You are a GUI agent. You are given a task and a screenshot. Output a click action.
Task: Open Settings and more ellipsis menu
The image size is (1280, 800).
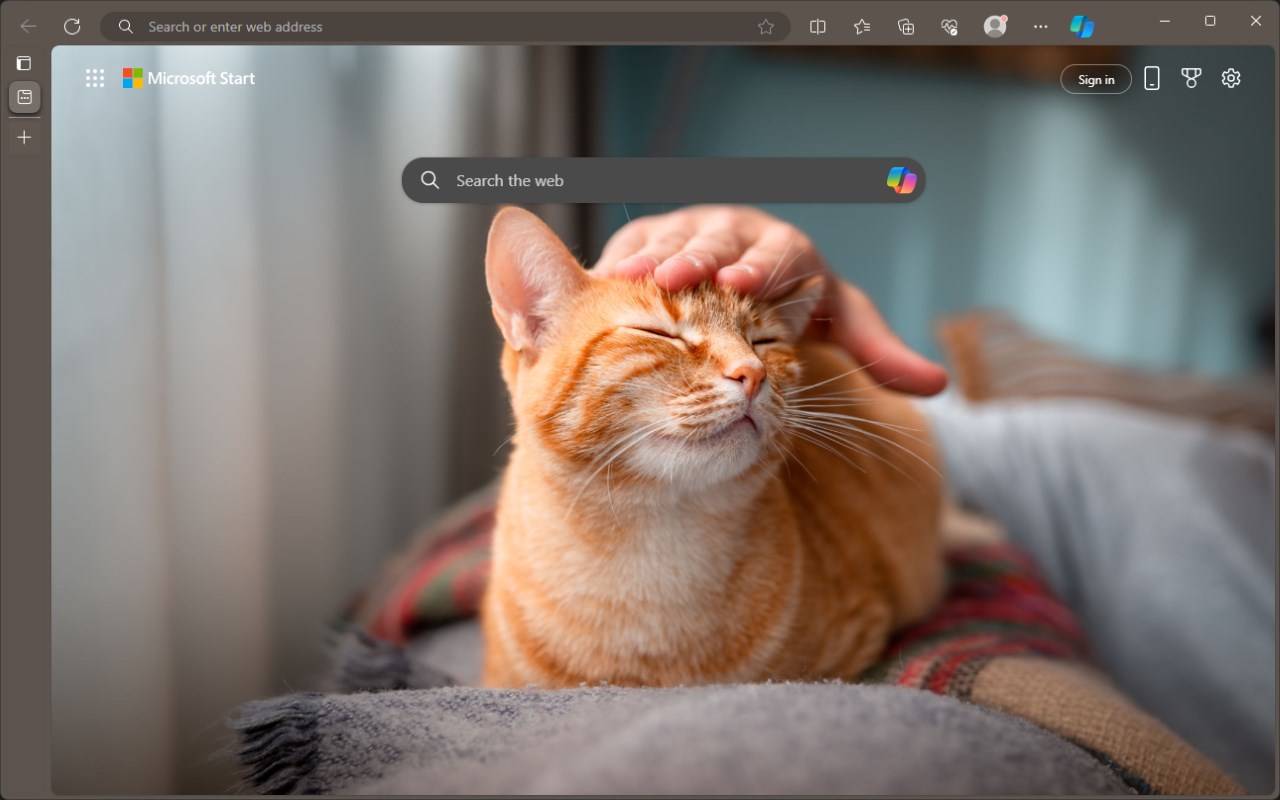pyautogui.click(x=1041, y=27)
